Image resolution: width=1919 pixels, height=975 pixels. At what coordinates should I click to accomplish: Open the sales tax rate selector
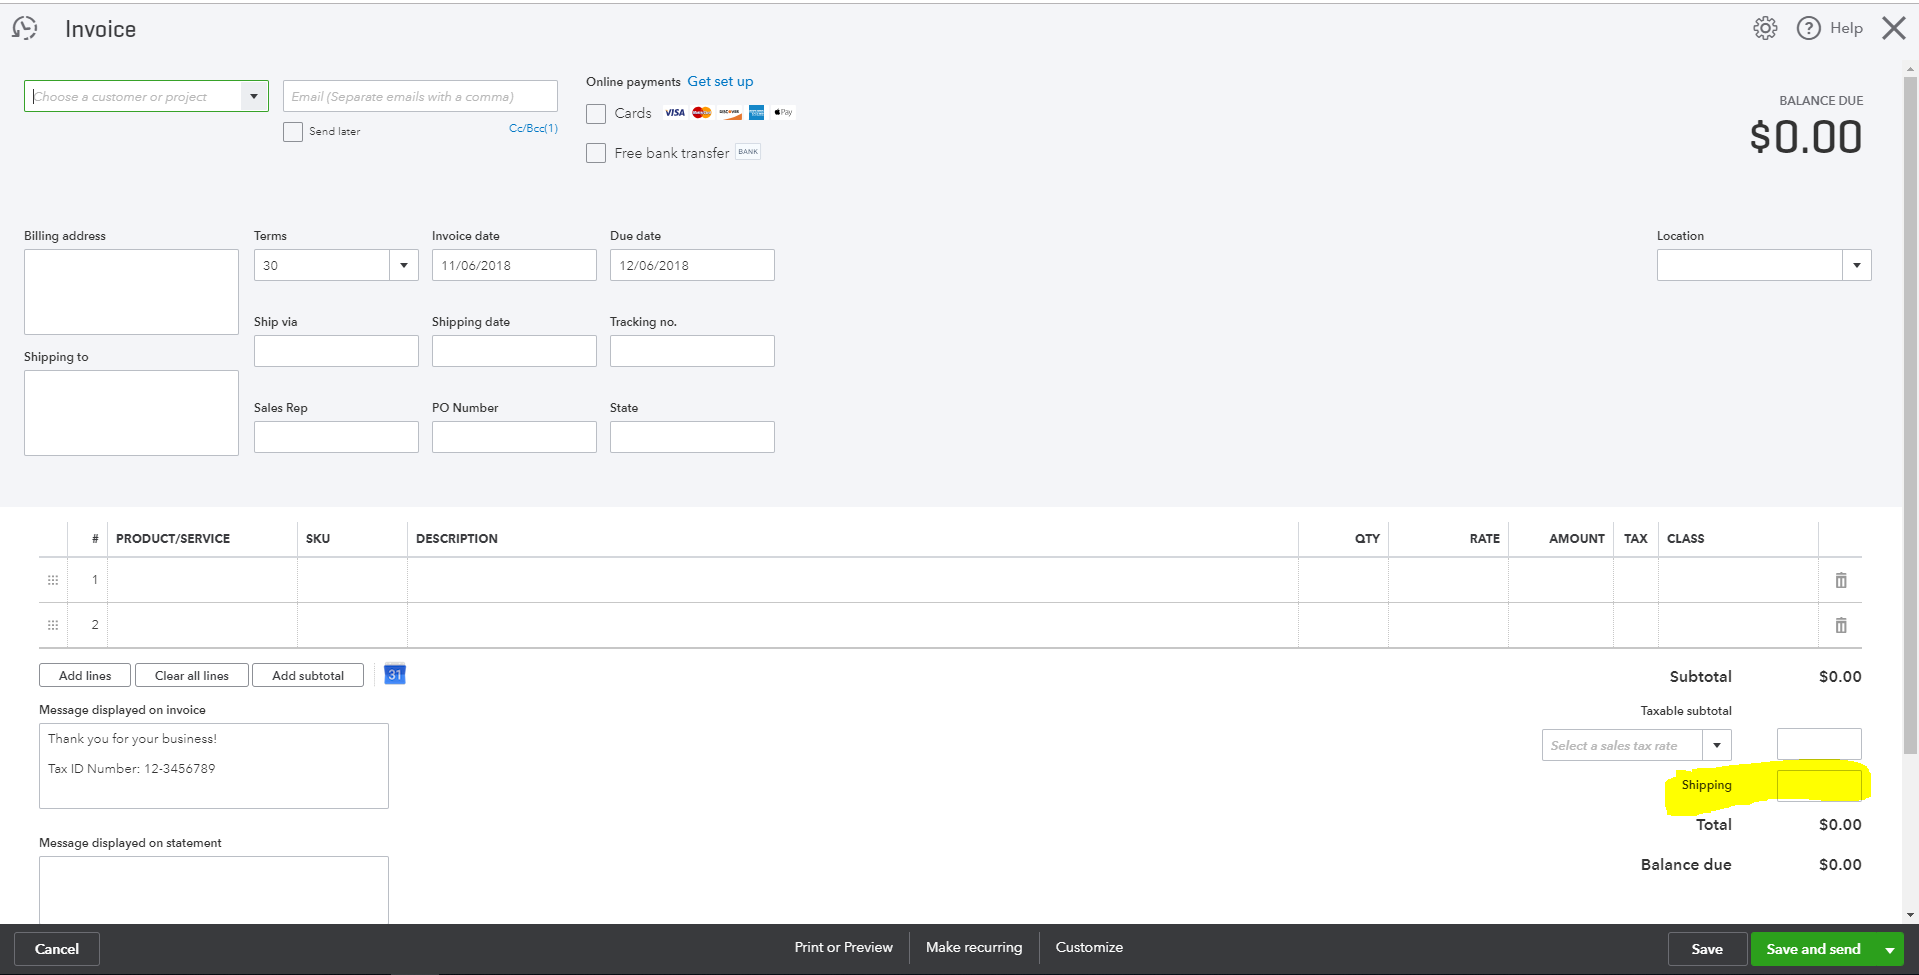pos(1717,745)
